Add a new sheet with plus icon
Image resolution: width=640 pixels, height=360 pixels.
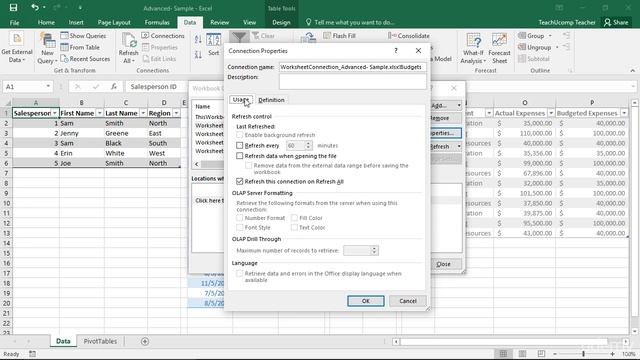point(145,341)
